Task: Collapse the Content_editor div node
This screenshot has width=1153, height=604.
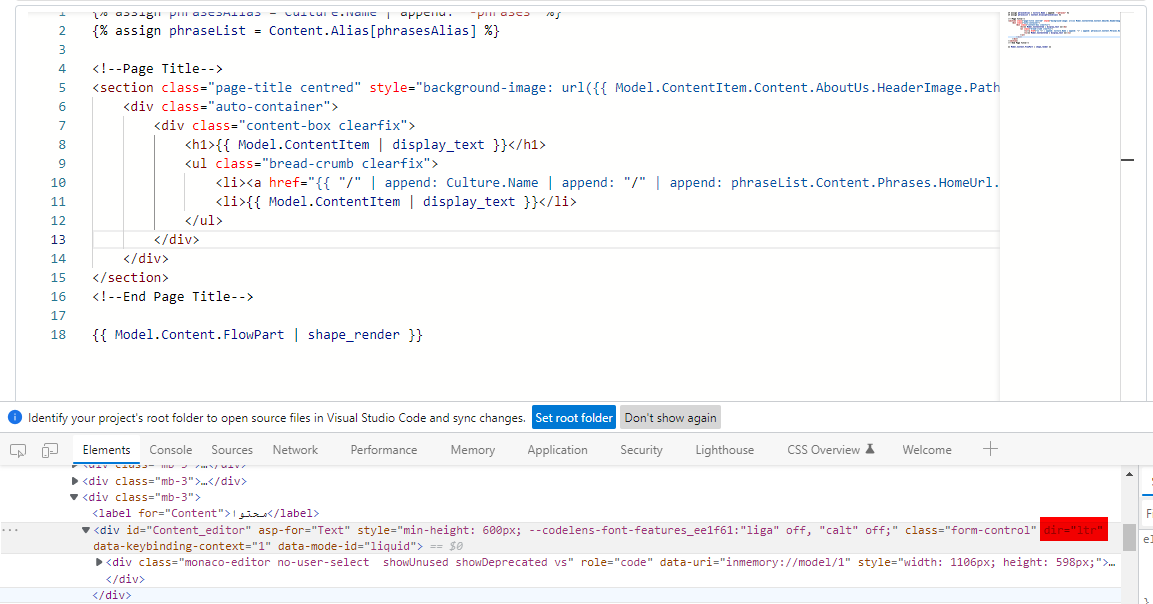Action: [85, 530]
